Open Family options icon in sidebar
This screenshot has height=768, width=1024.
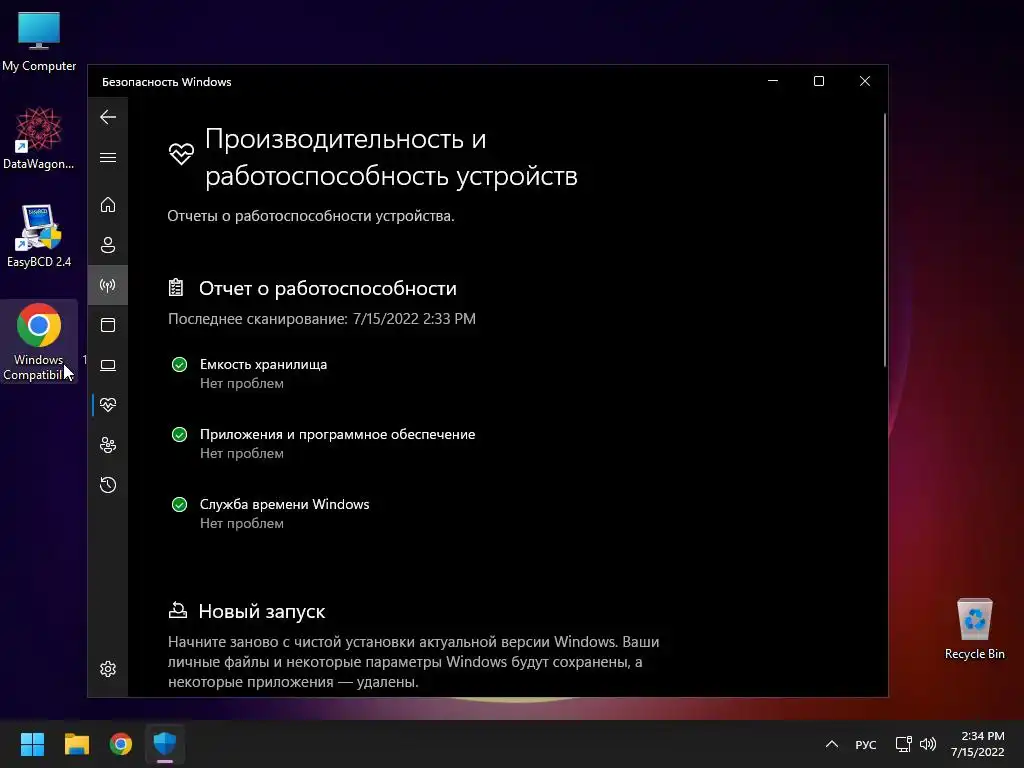(108, 445)
